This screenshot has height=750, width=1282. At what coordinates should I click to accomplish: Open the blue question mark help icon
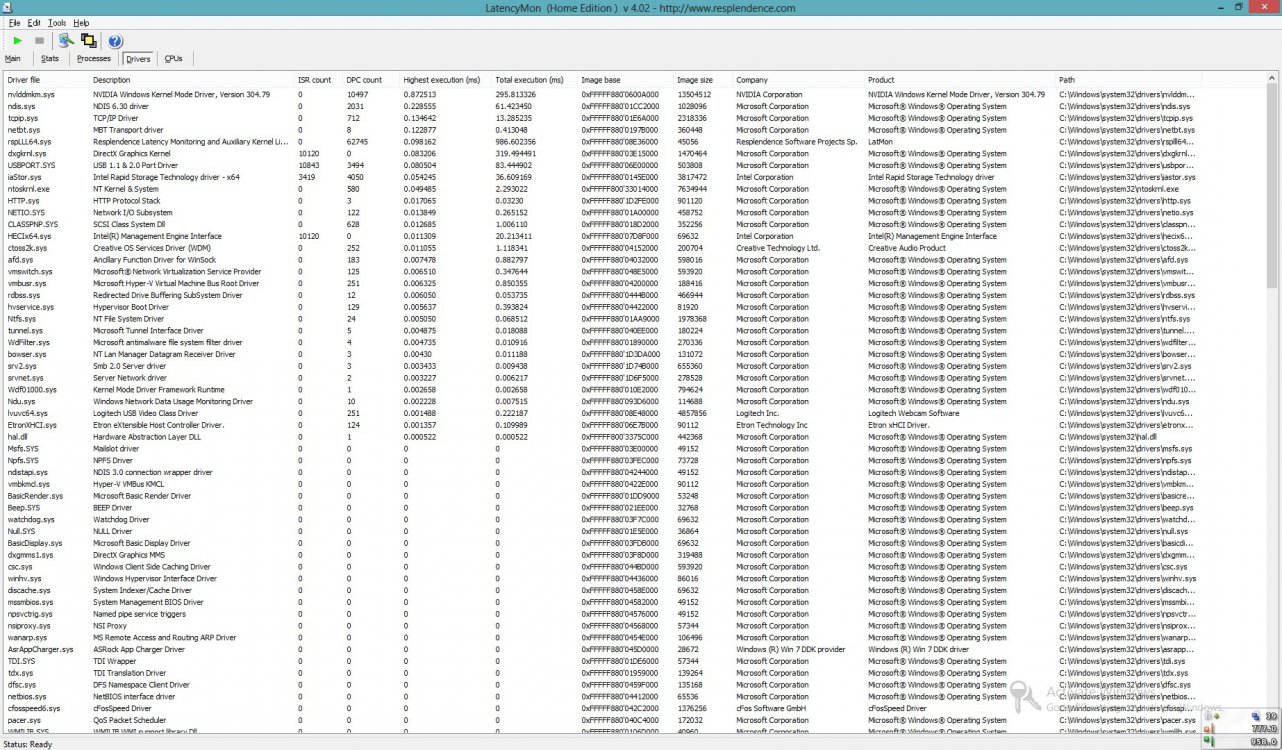point(115,41)
